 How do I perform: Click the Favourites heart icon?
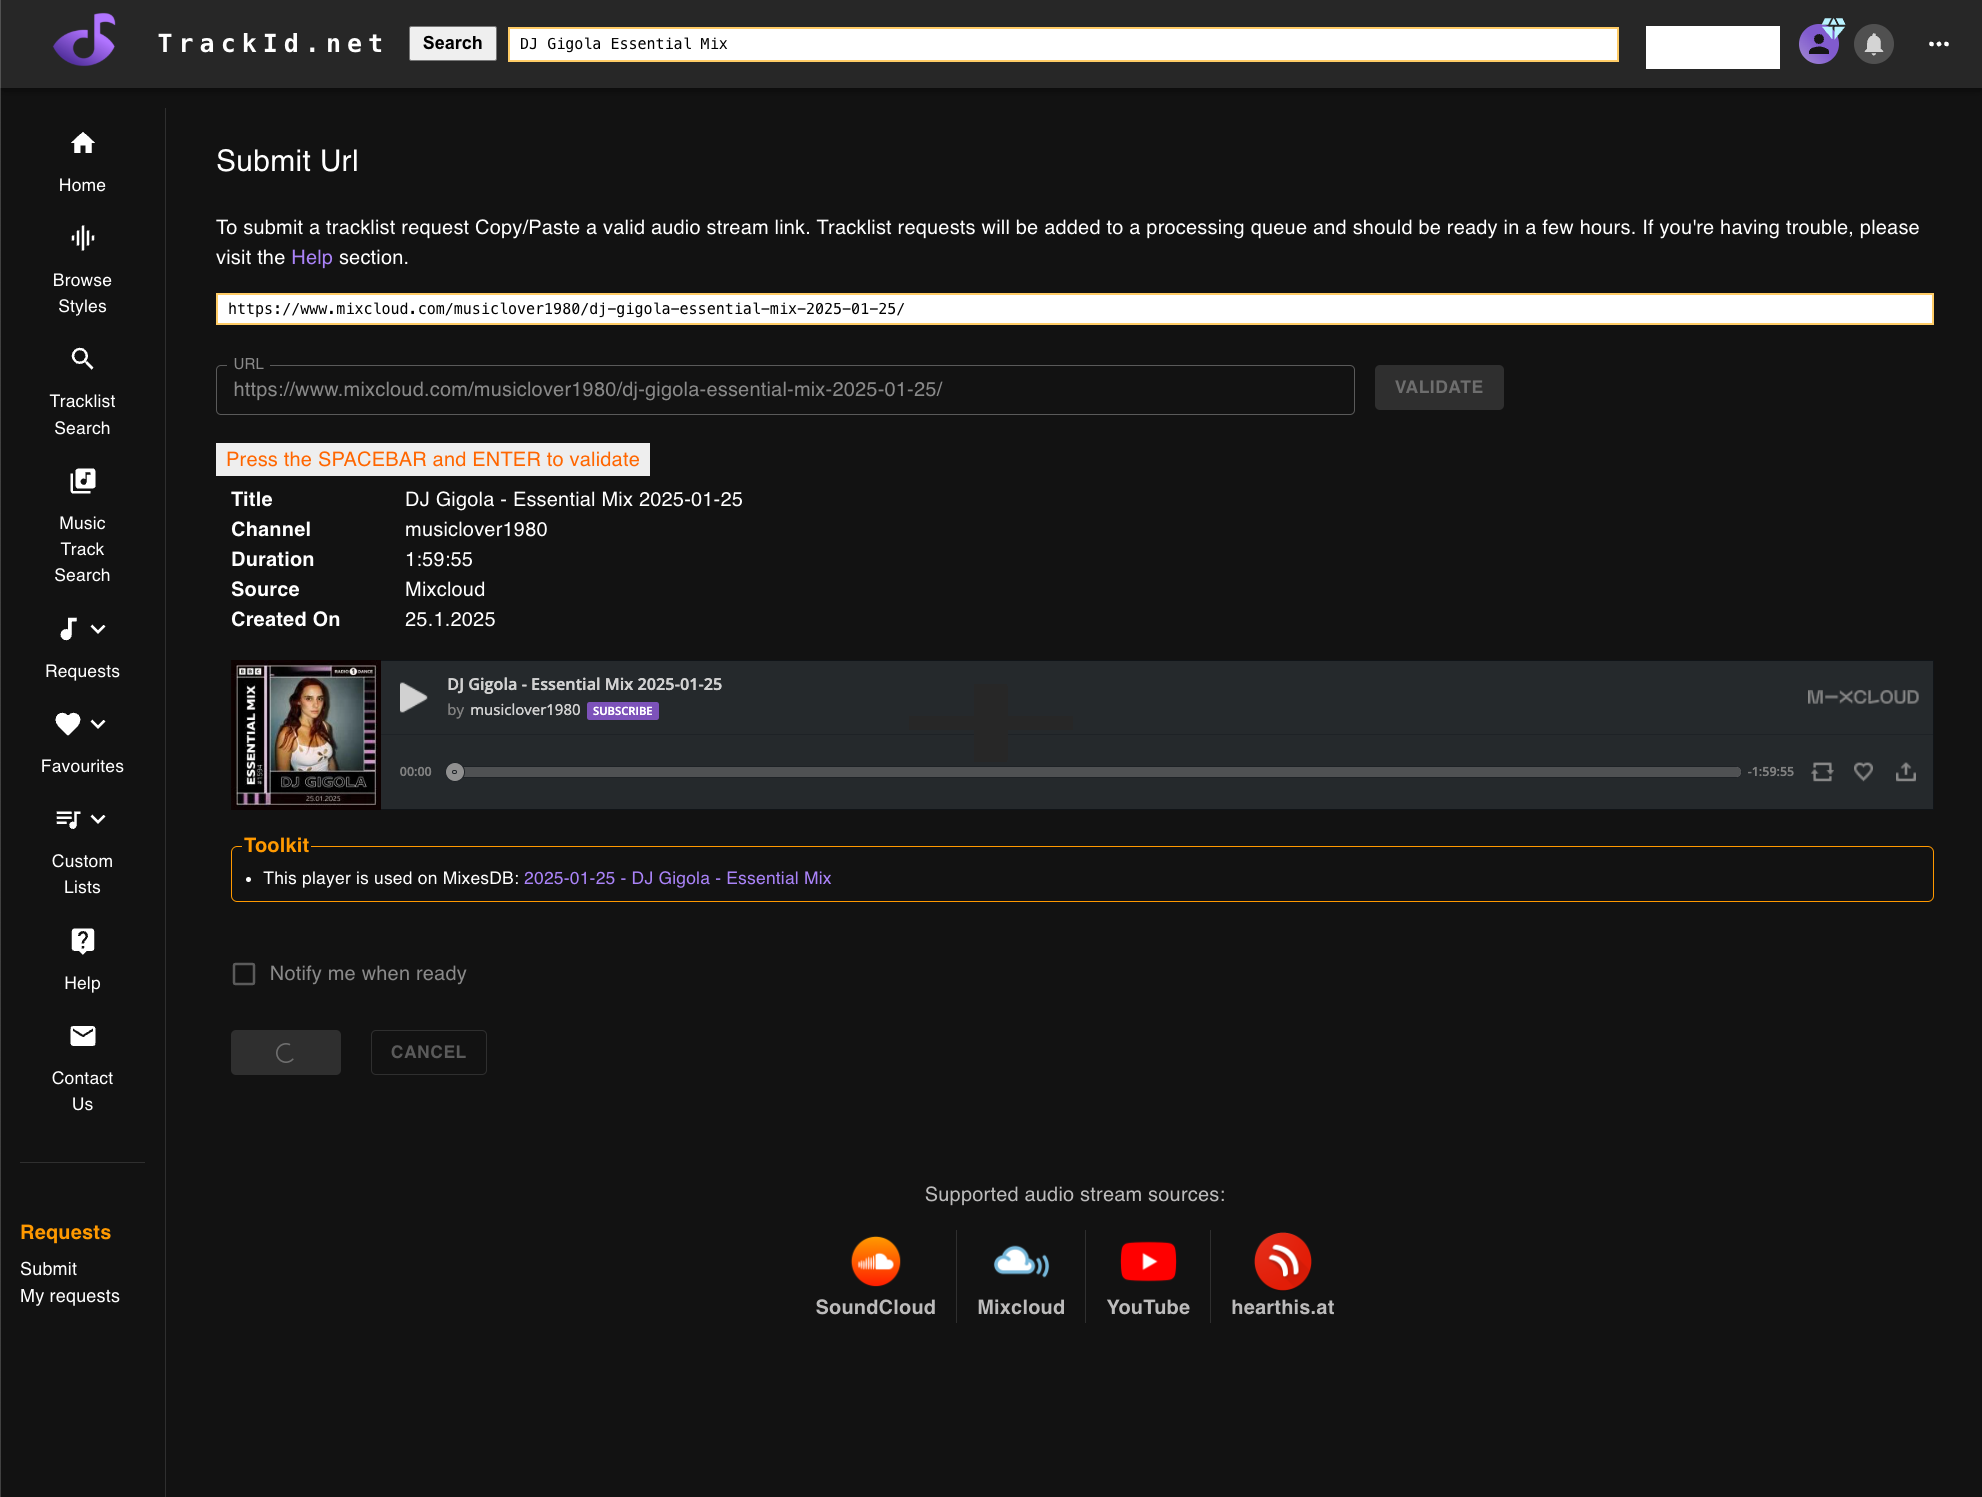[68, 724]
